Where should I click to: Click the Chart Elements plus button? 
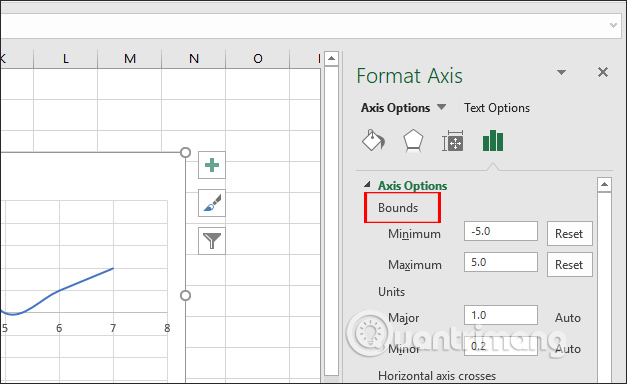coord(212,165)
